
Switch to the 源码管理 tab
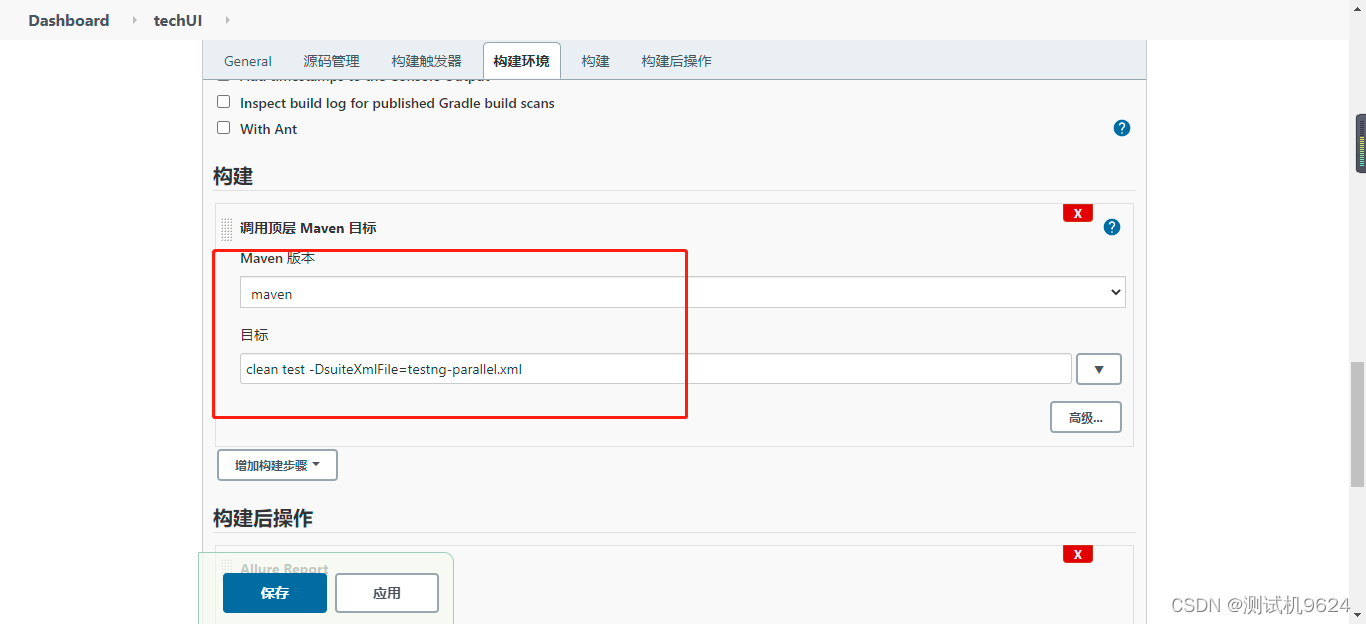331,61
